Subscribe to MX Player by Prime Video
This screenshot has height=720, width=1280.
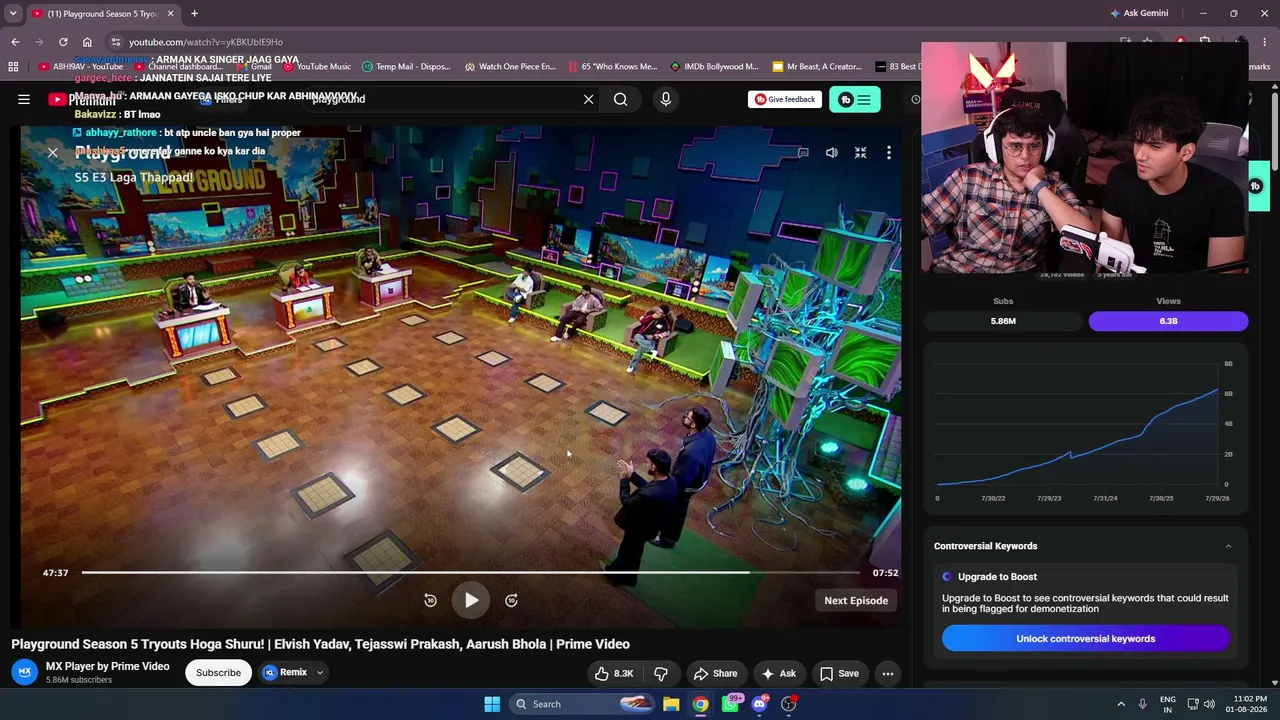[x=218, y=672]
